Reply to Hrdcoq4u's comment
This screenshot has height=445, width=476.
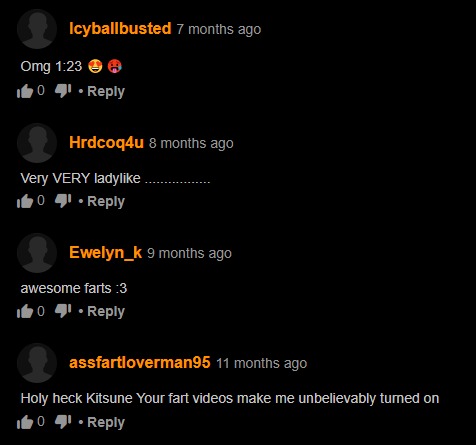pyautogui.click(x=106, y=201)
